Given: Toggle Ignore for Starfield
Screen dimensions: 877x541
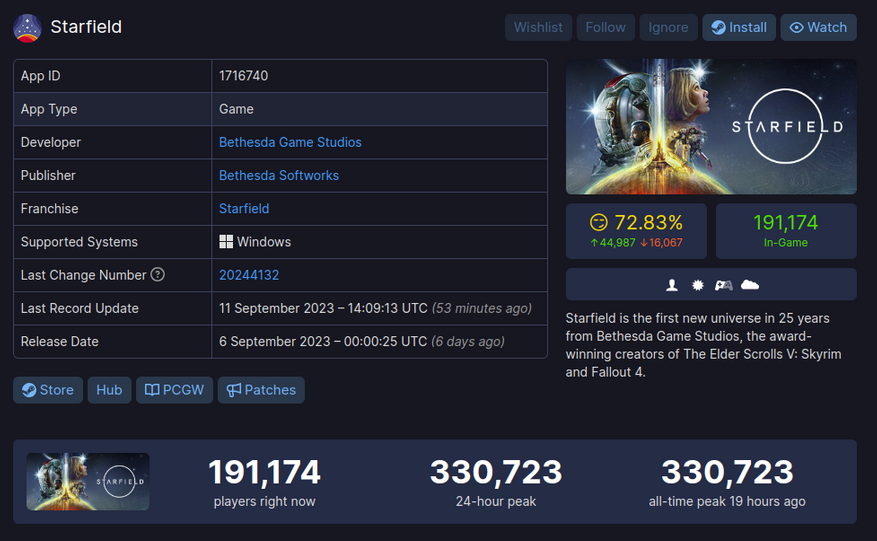Looking at the screenshot, I should 668,27.
